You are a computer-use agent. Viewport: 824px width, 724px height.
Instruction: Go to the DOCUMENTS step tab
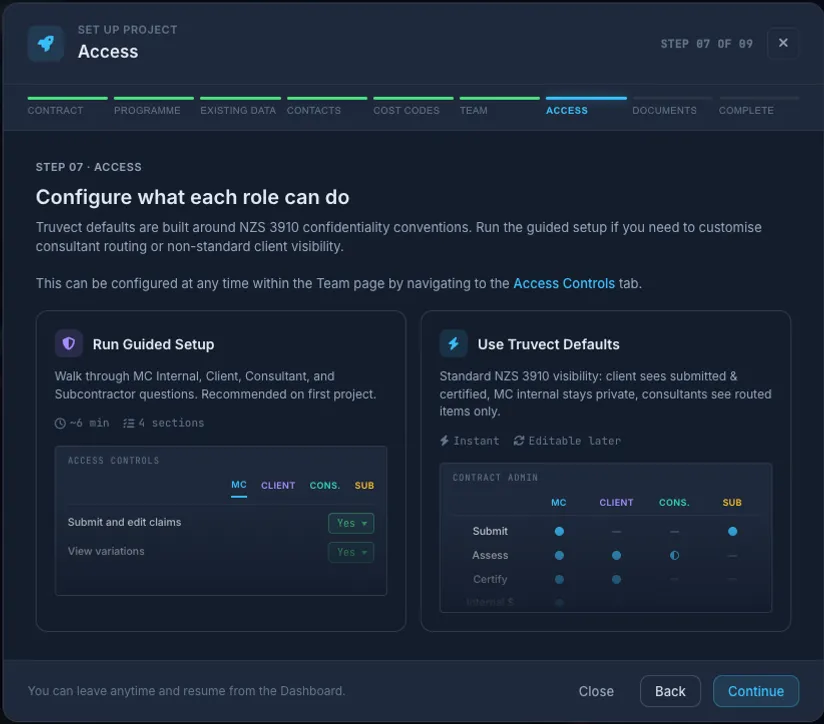(x=664, y=110)
